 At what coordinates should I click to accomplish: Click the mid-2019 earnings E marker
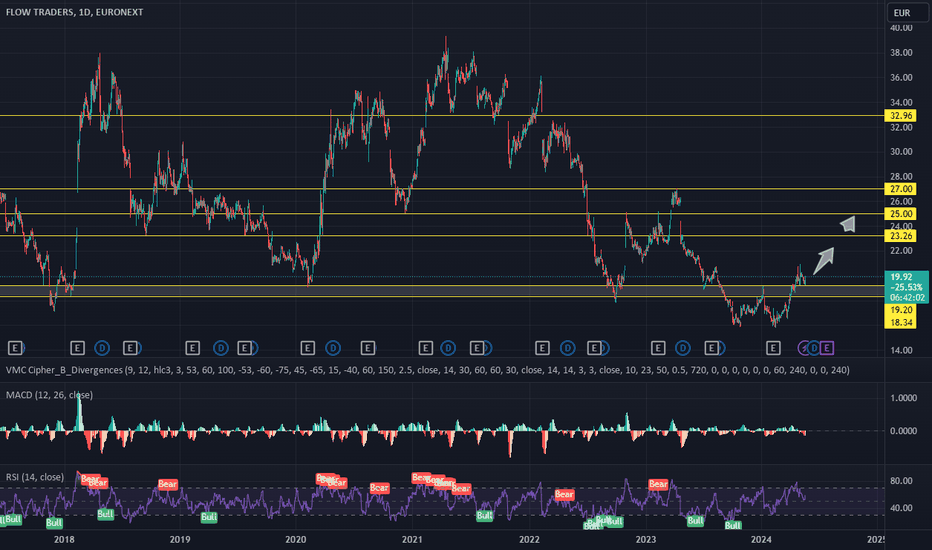(x=244, y=348)
